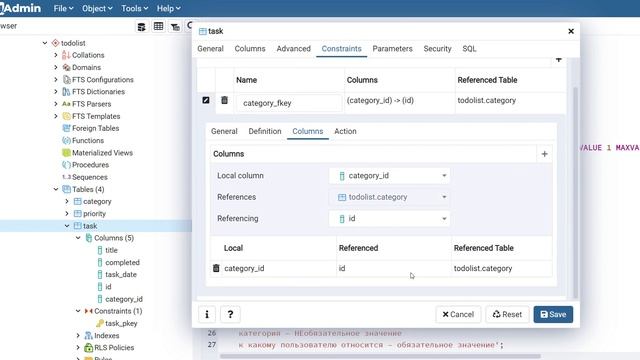Select the category_id column in tree
This screenshot has height=360, width=640.
point(124,299)
